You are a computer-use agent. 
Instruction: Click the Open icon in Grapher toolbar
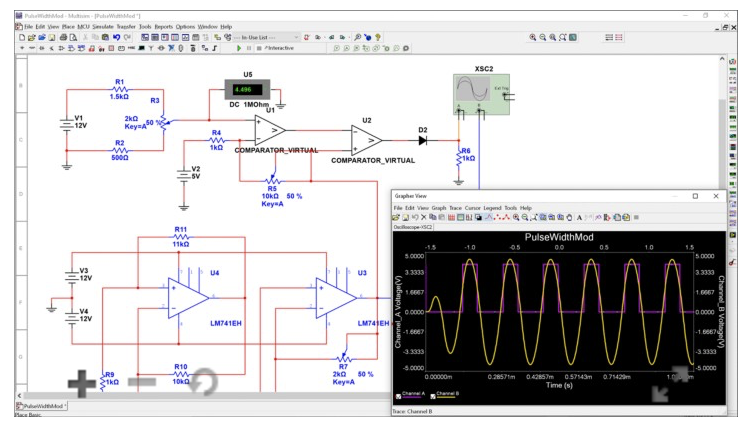396,218
